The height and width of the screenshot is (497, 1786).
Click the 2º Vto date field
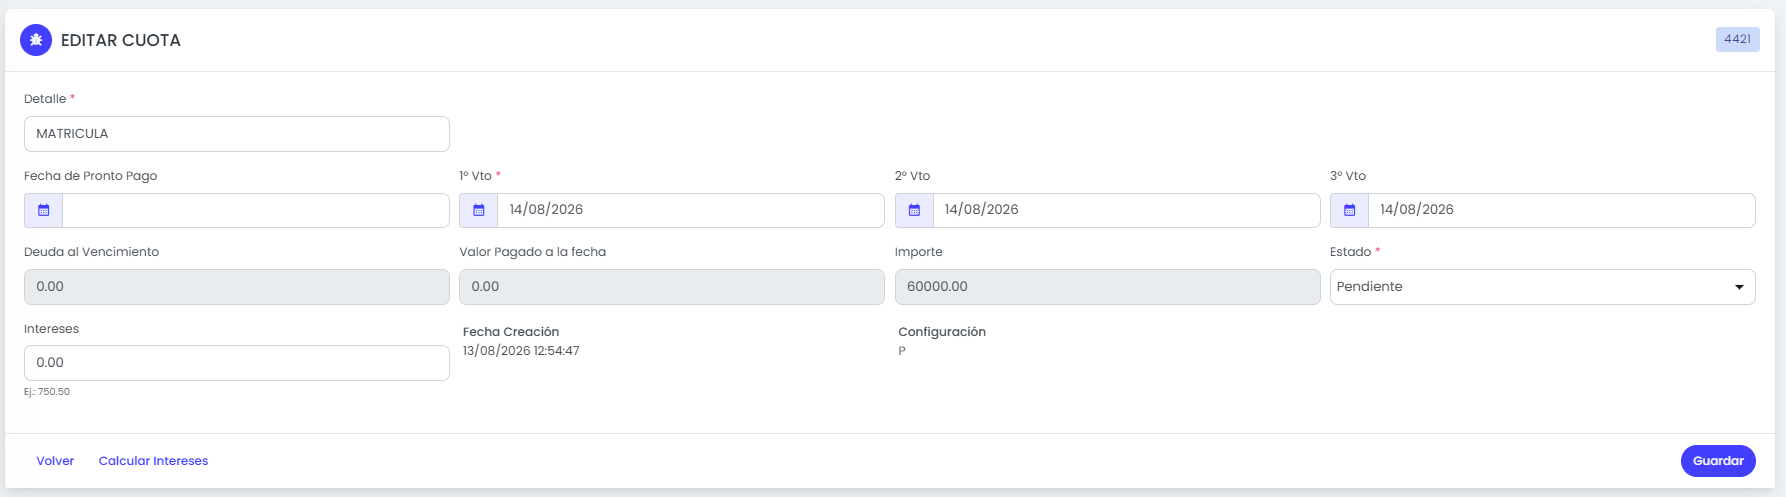pos(1127,210)
